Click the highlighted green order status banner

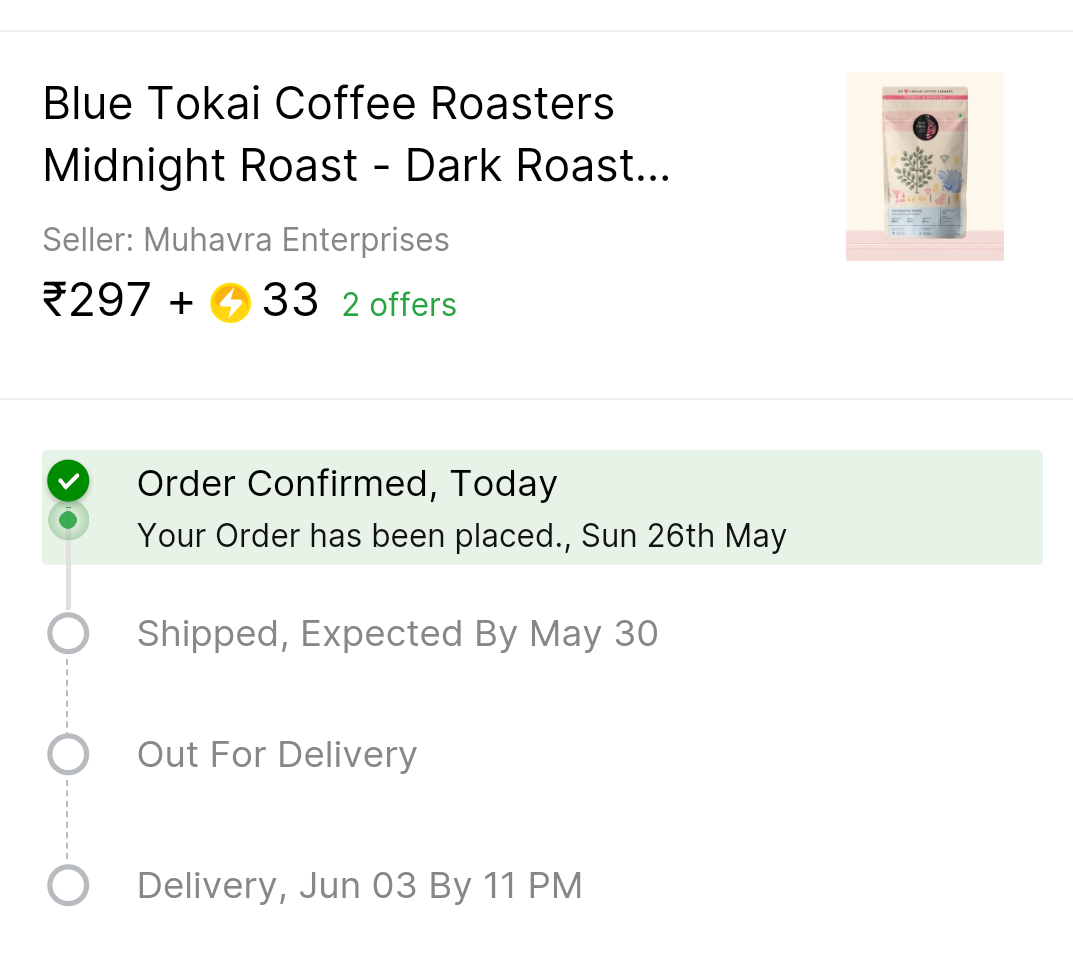542,508
